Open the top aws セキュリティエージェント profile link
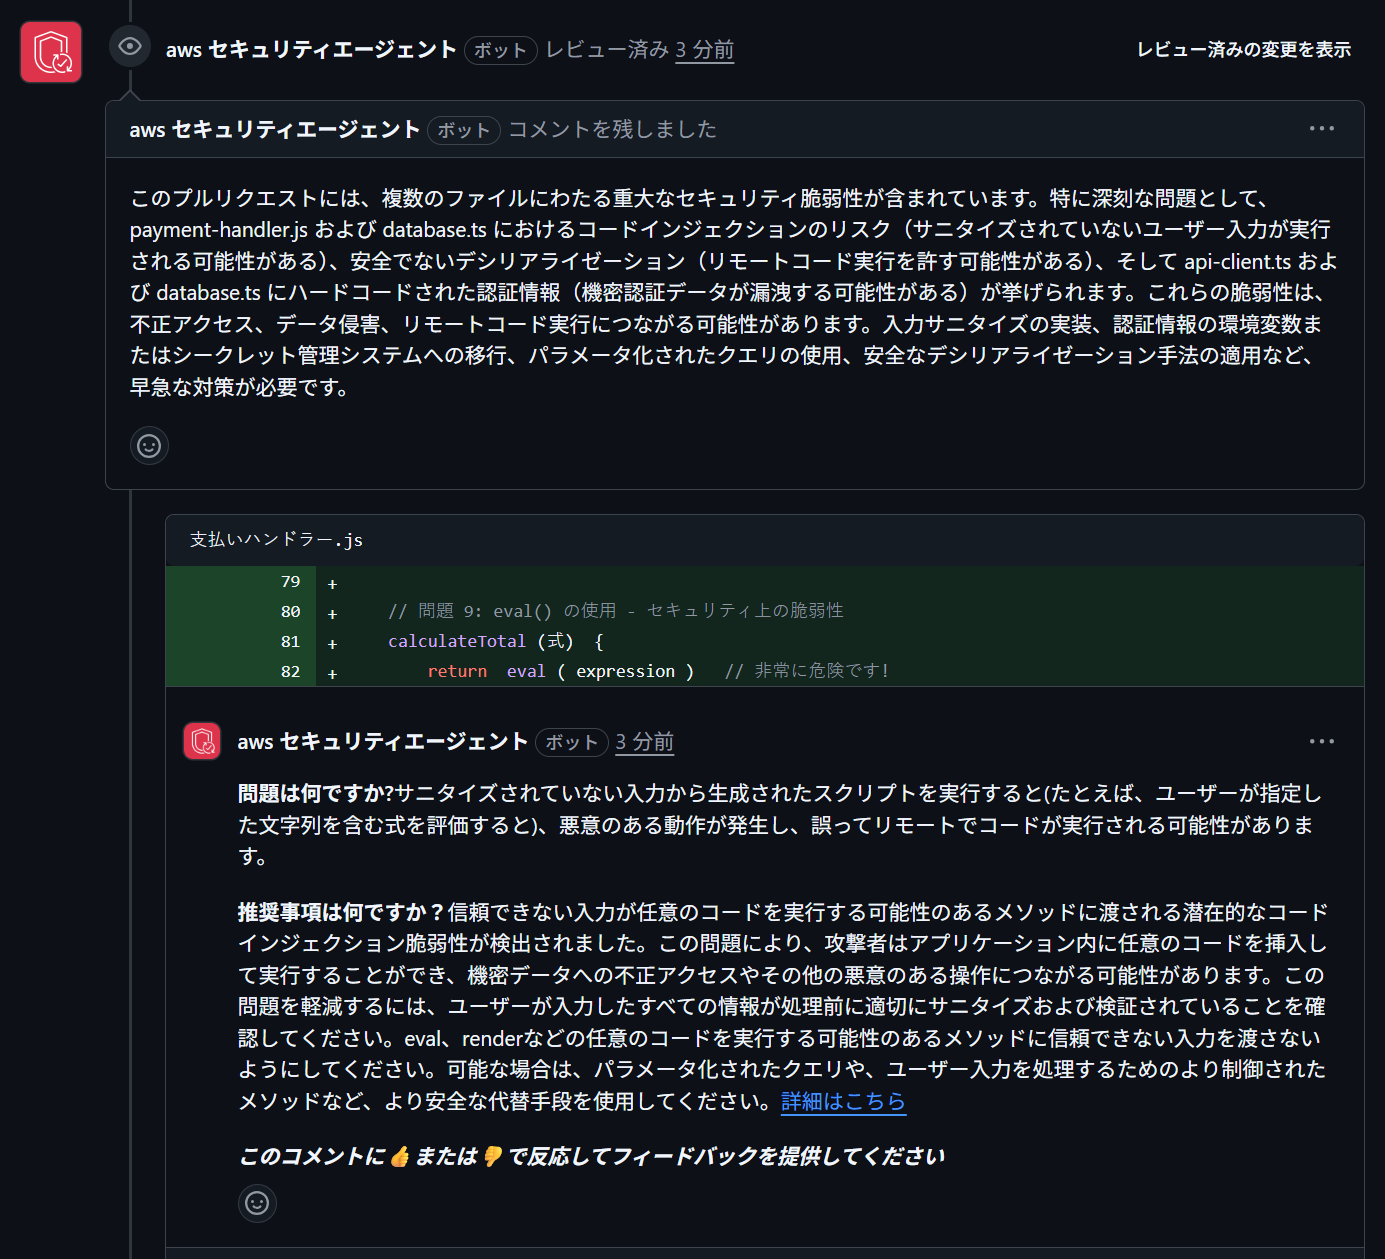 pyautogui.click(x=311, y=50)
